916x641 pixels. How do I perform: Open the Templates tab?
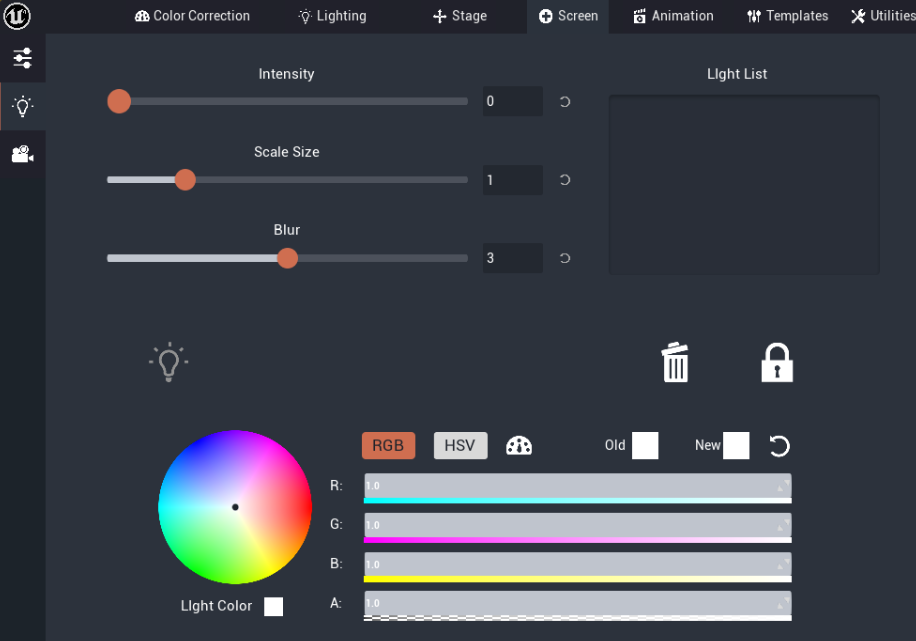click(x=787, y=16)
